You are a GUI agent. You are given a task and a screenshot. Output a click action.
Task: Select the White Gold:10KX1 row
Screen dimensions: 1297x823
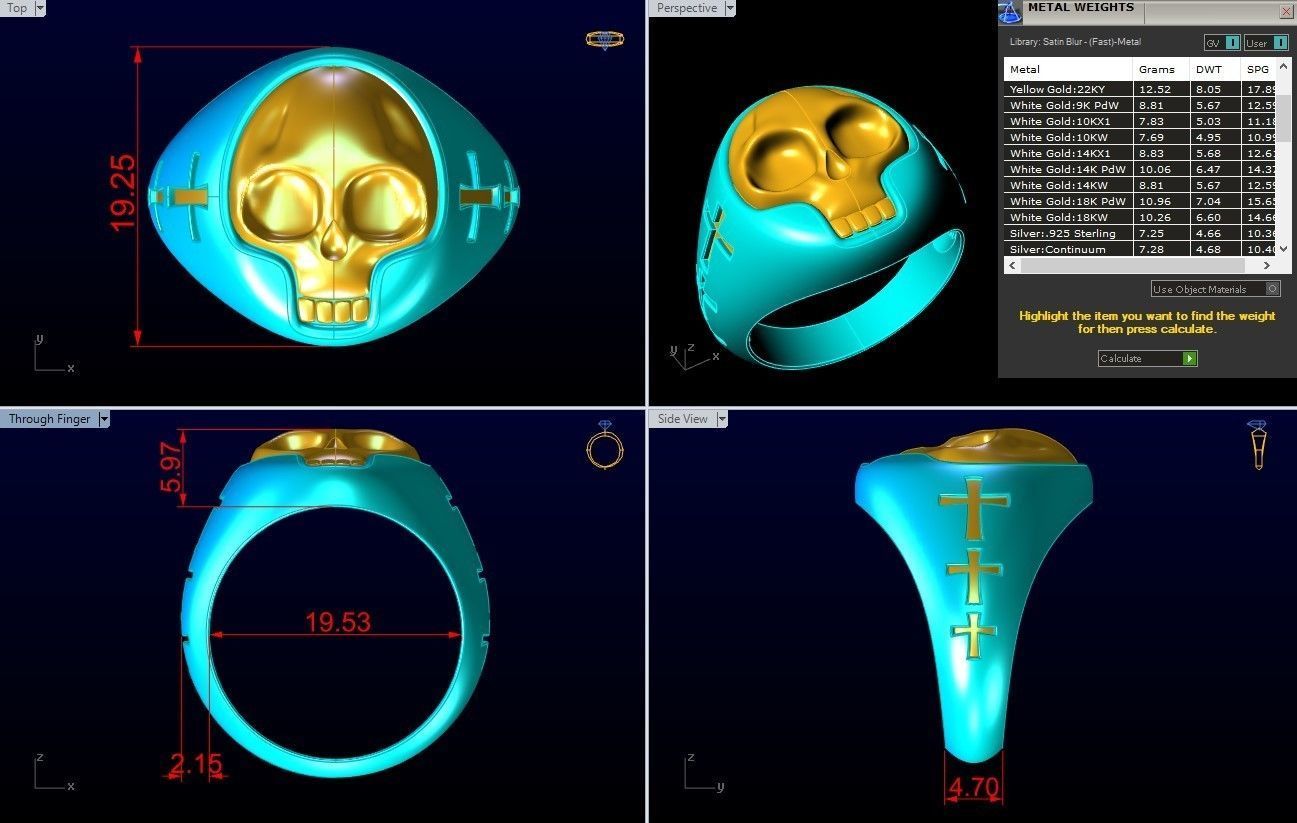(x=1141, y=121)
